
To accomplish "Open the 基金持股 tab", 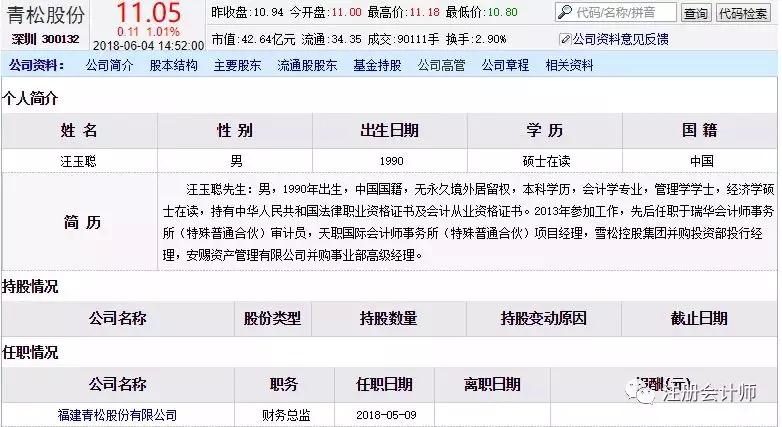I will 378,65.
